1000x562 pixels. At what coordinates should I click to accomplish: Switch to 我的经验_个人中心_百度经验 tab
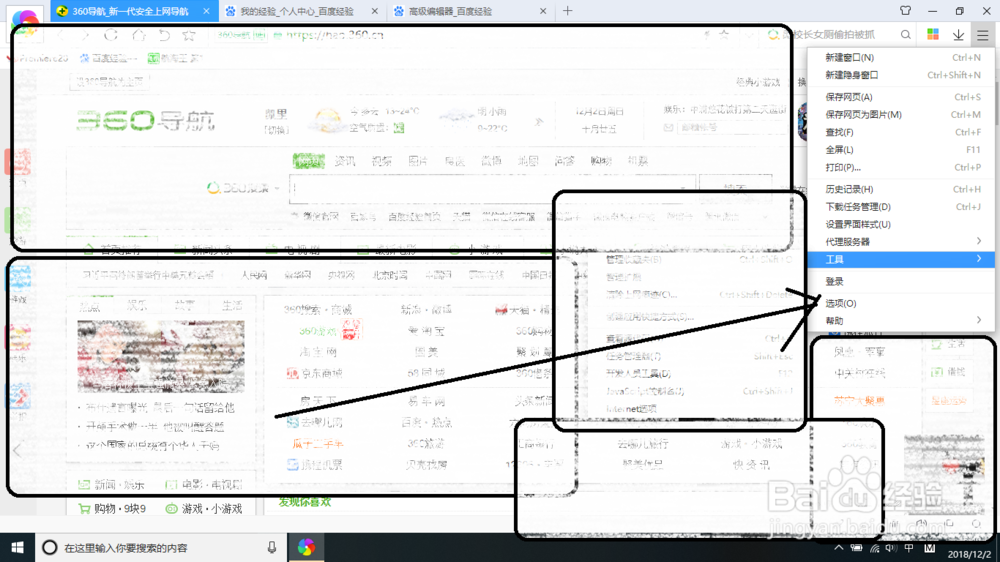[x=302, y=11]
